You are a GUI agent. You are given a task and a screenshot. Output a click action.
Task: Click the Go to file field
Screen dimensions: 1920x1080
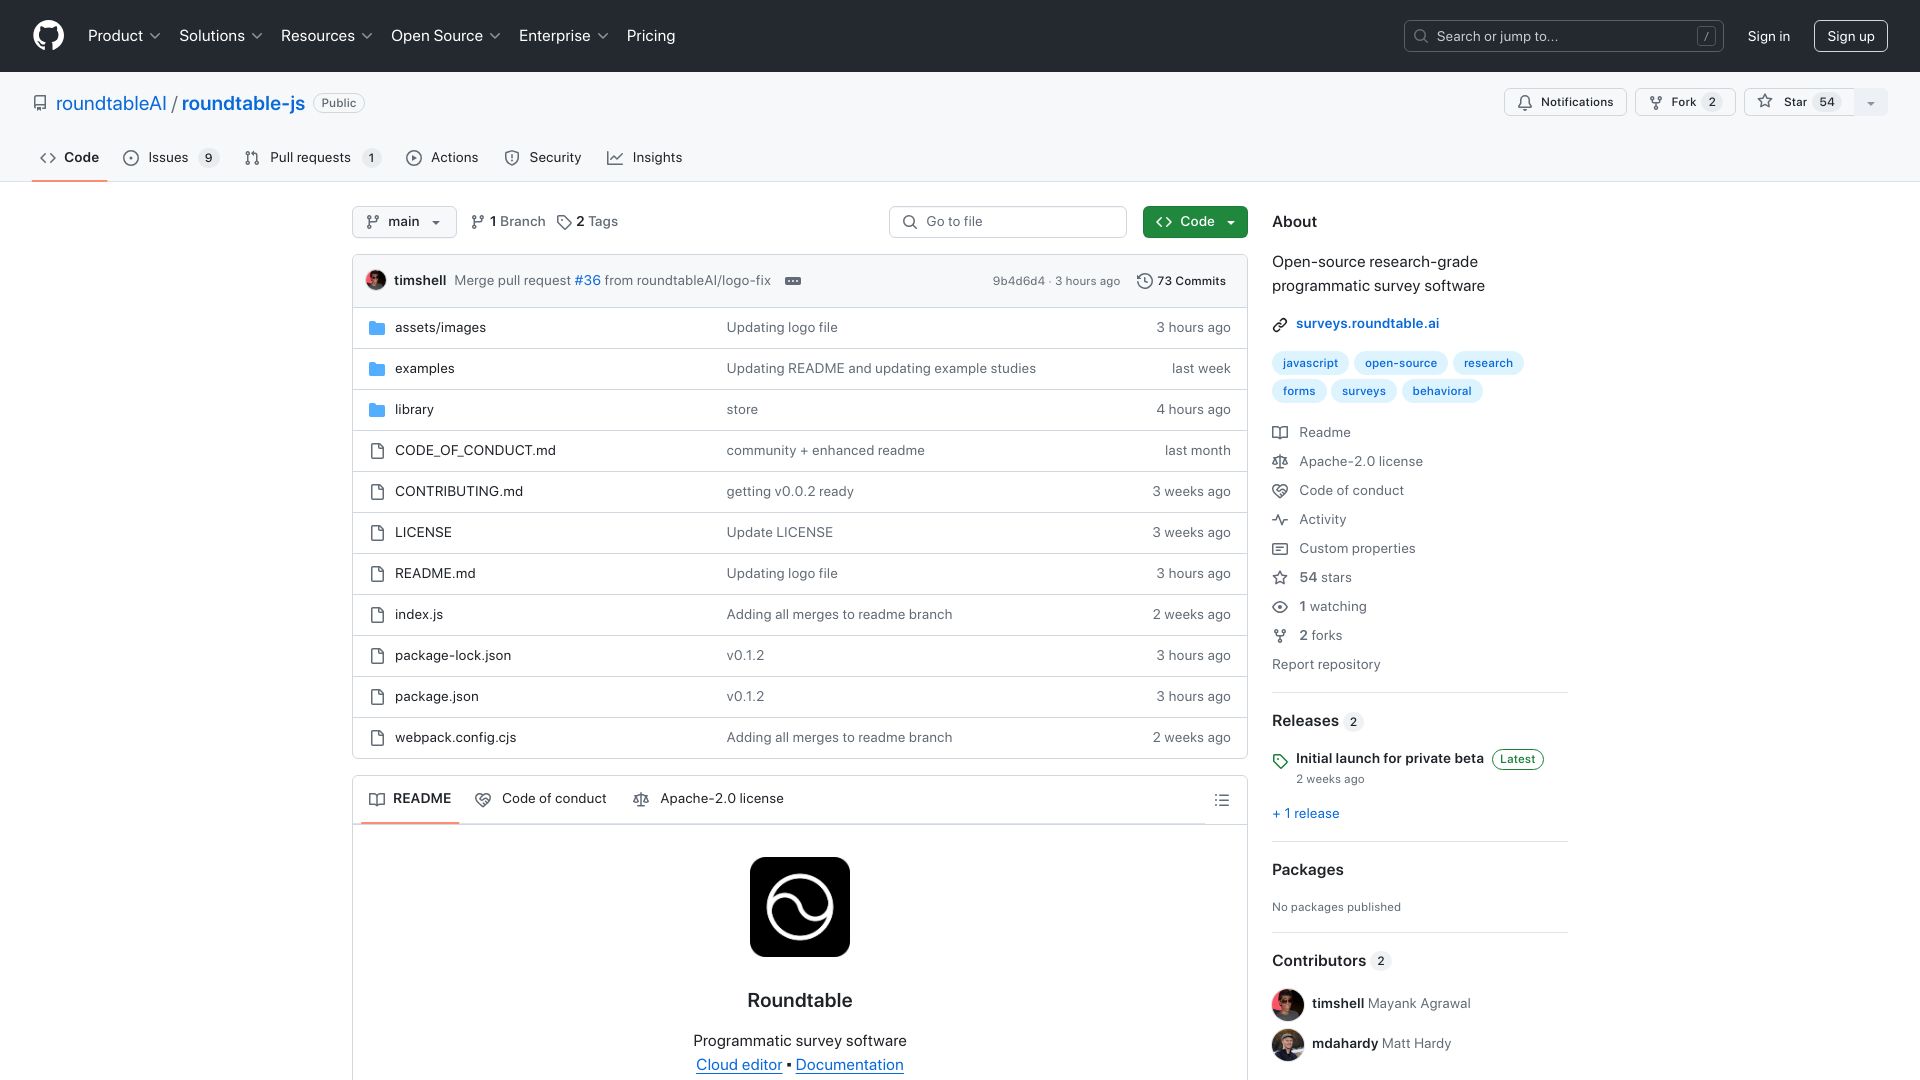1008,222
